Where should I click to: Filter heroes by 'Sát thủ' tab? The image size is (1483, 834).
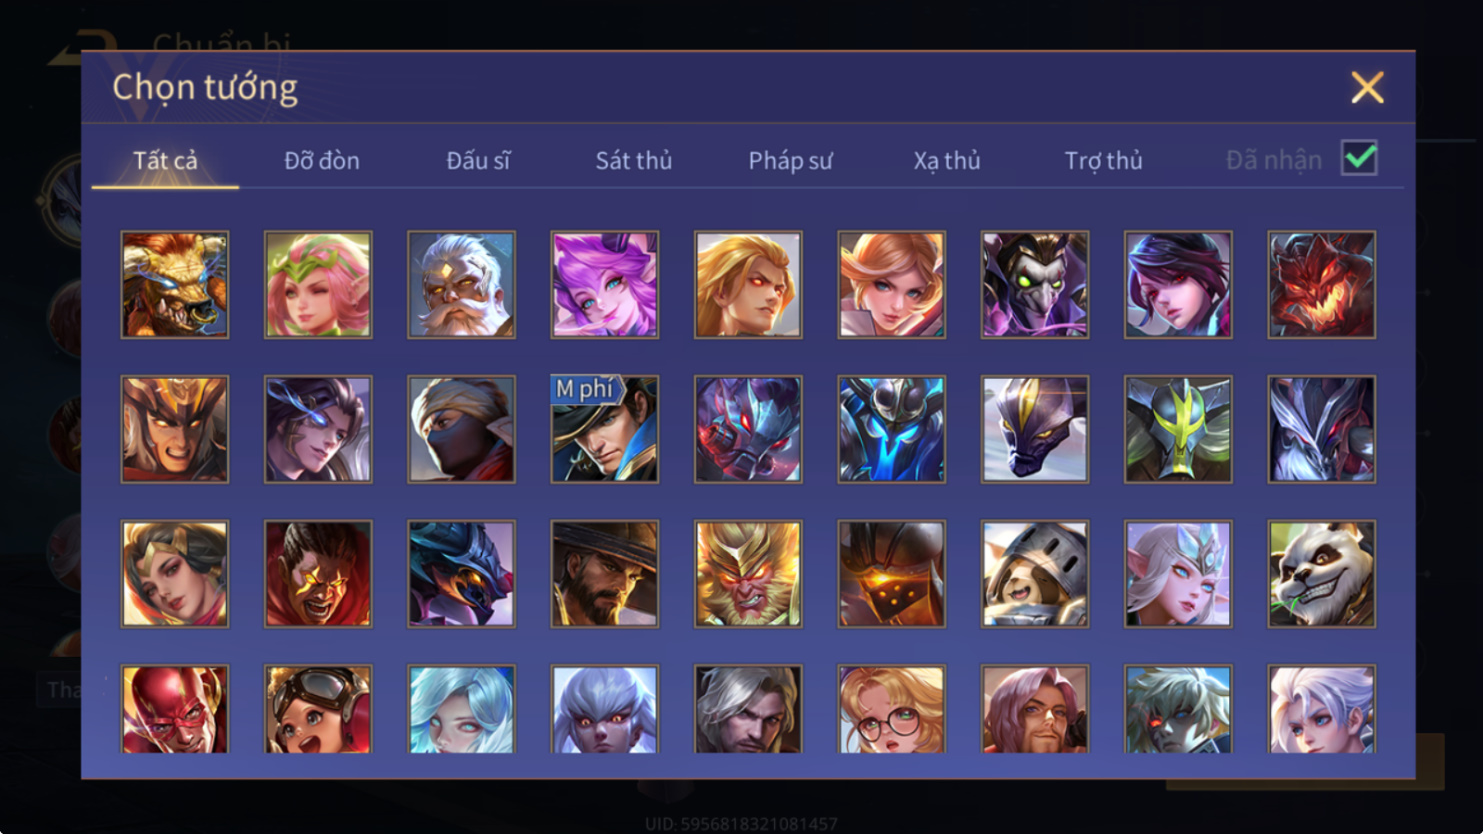pos(633,160)
